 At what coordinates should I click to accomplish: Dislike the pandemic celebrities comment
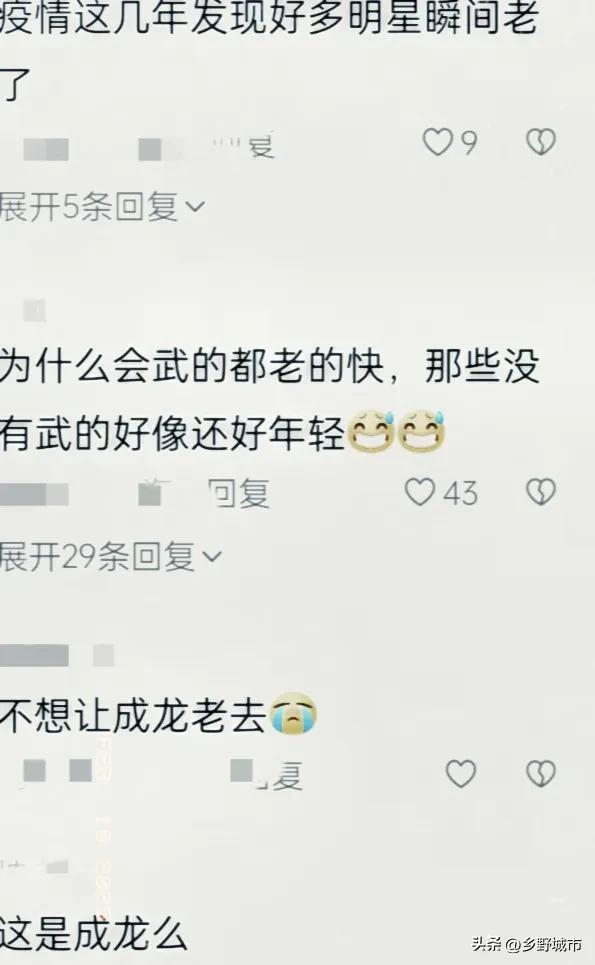tap(541, 142)
